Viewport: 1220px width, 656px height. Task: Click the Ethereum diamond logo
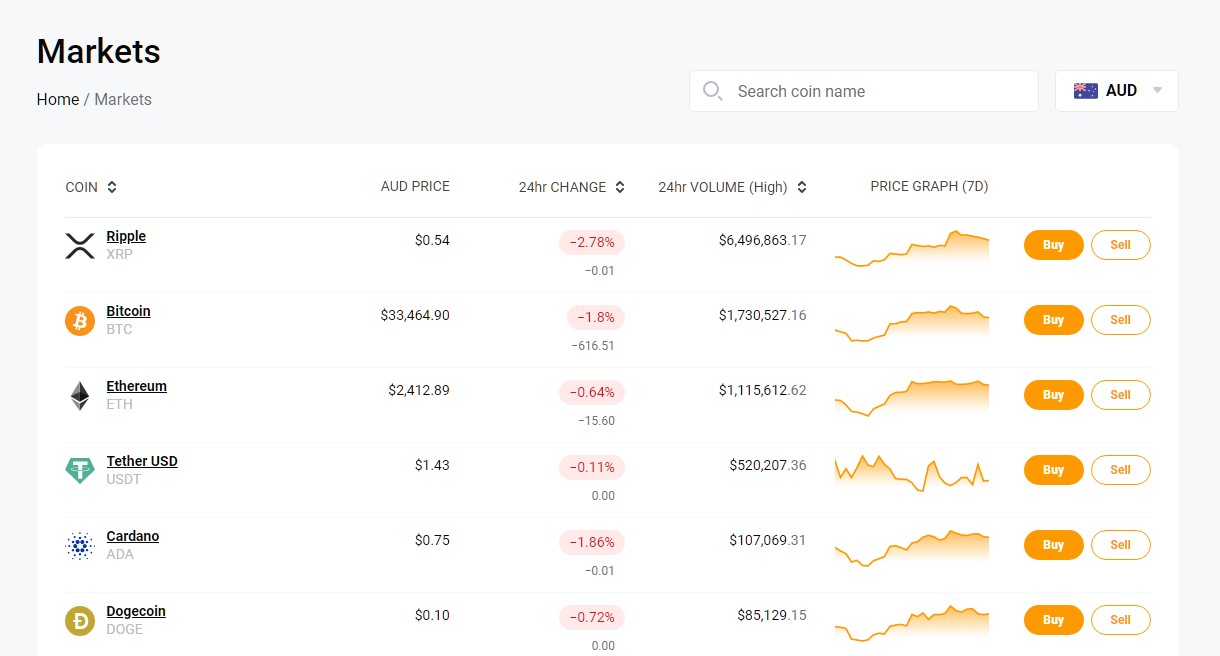(x=80, y=396)
